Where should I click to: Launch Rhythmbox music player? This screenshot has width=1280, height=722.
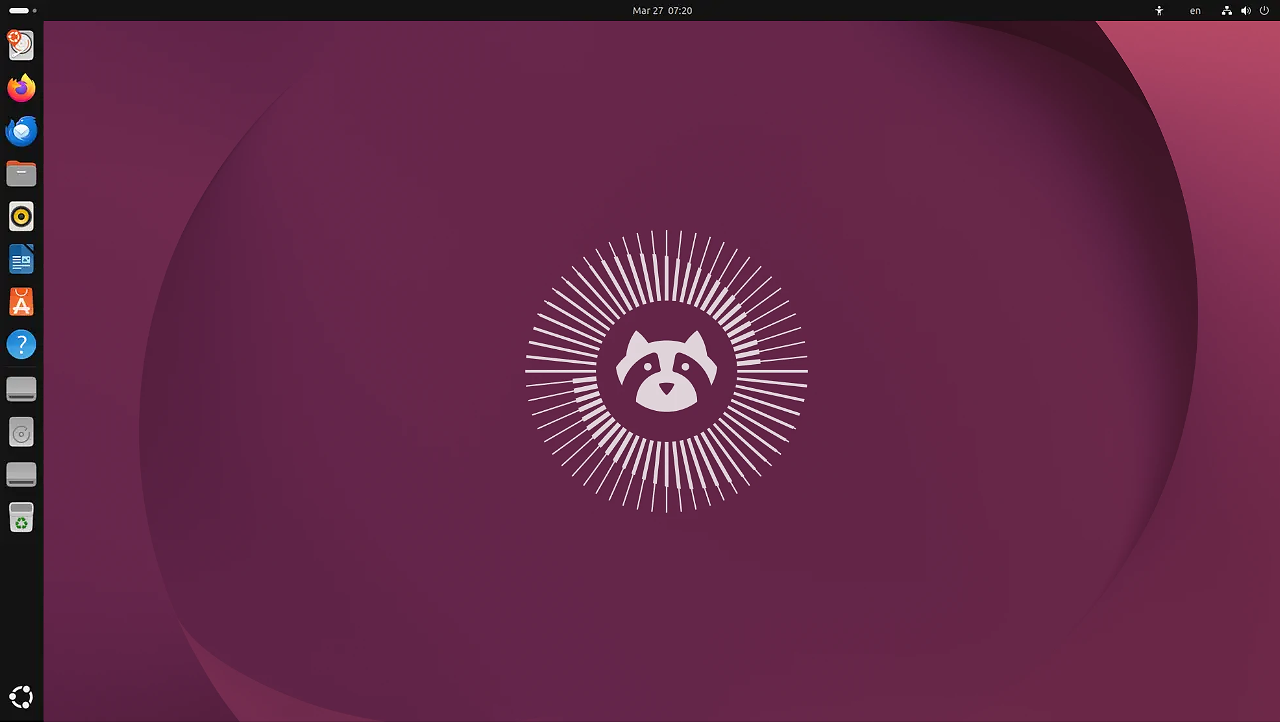(x=21, y=216)
